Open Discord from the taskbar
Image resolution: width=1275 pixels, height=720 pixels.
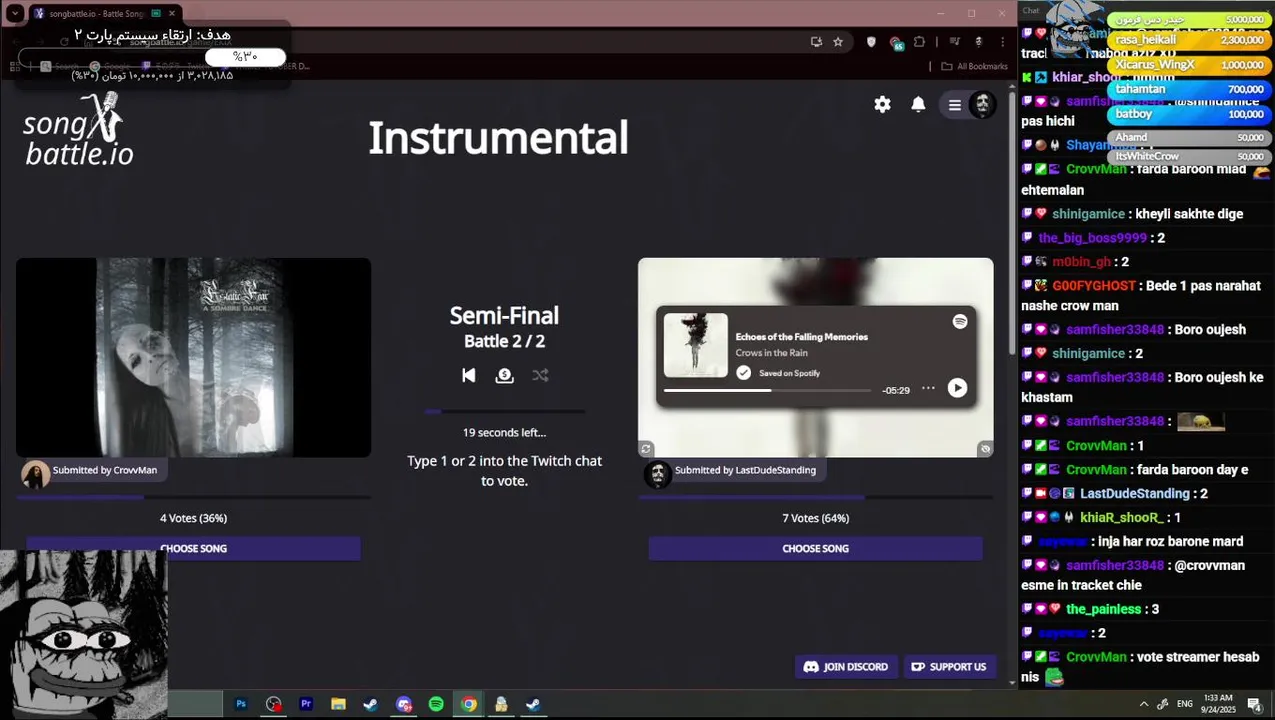click(404, 704)
